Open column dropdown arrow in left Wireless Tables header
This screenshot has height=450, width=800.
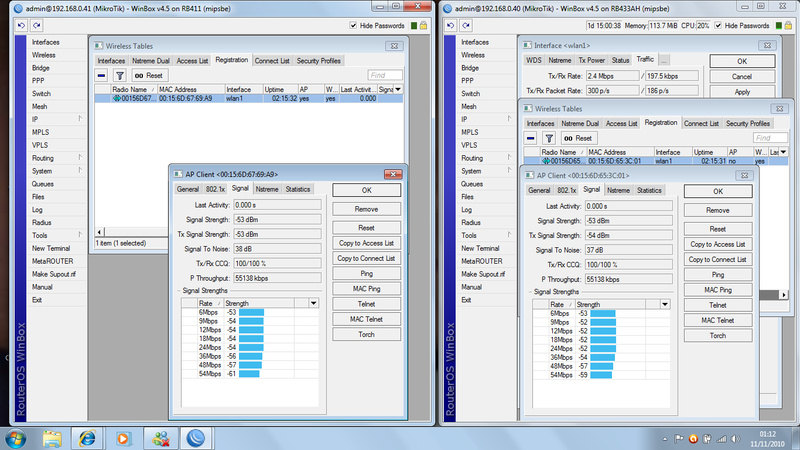tap(399, 88)
